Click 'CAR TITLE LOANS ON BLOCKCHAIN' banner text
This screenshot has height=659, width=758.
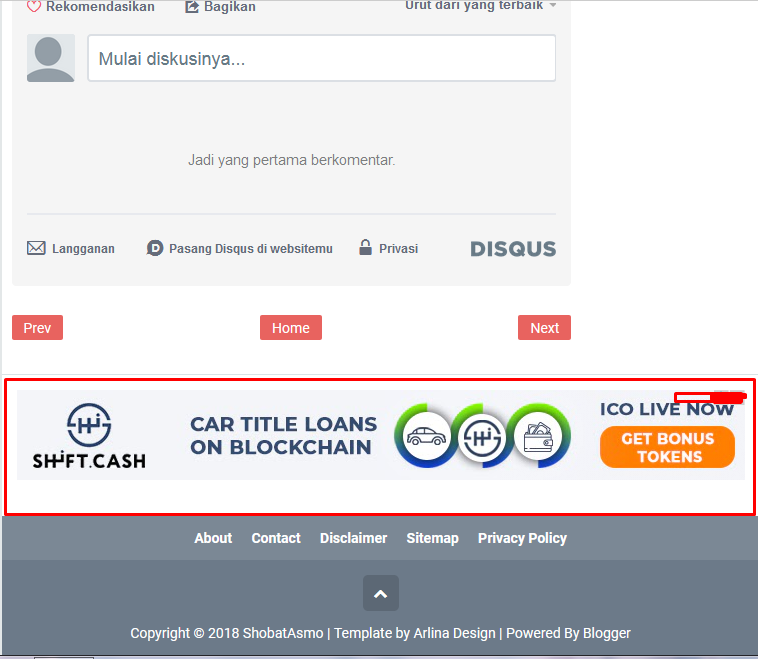[x=283, y=436]
